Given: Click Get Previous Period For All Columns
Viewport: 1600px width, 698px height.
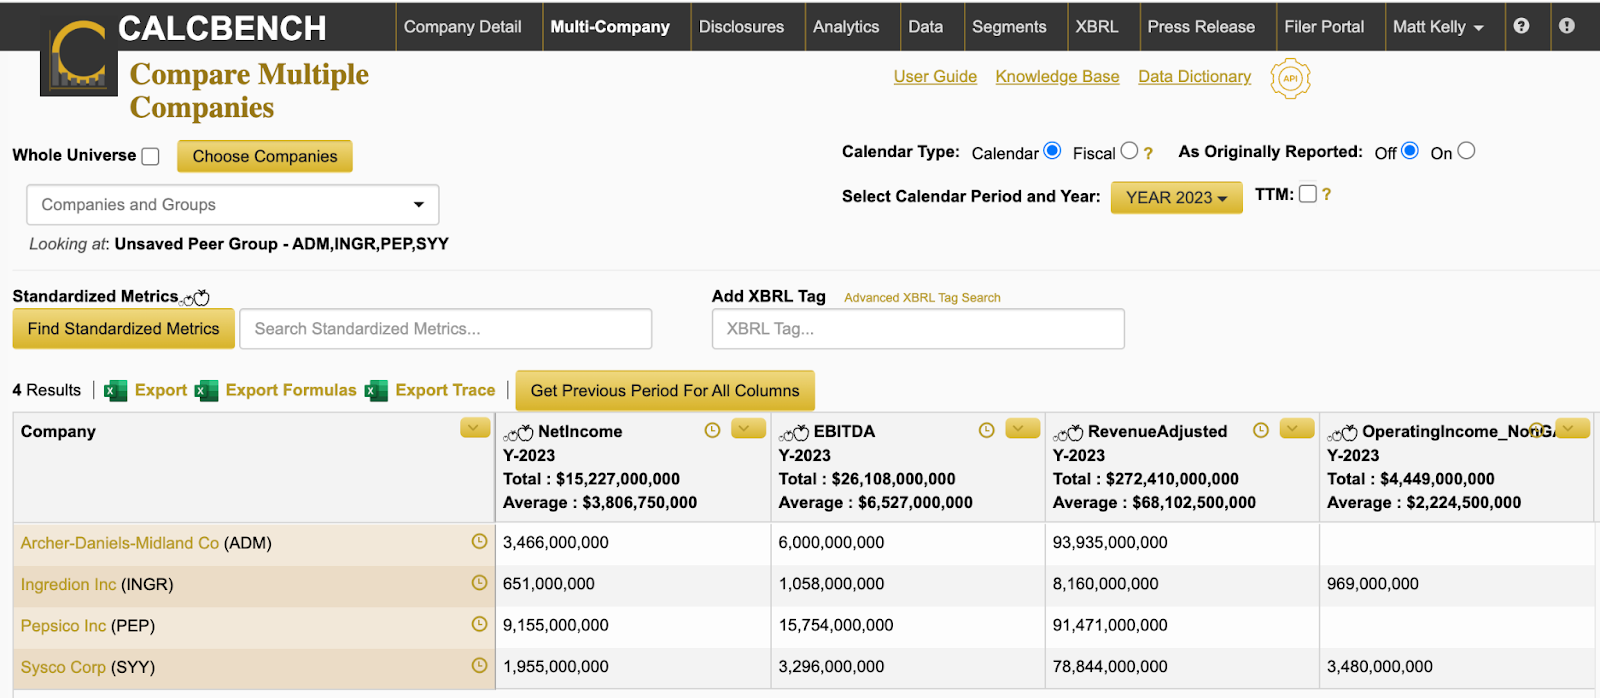Looking at the screenshot, I should click(665, 391).
